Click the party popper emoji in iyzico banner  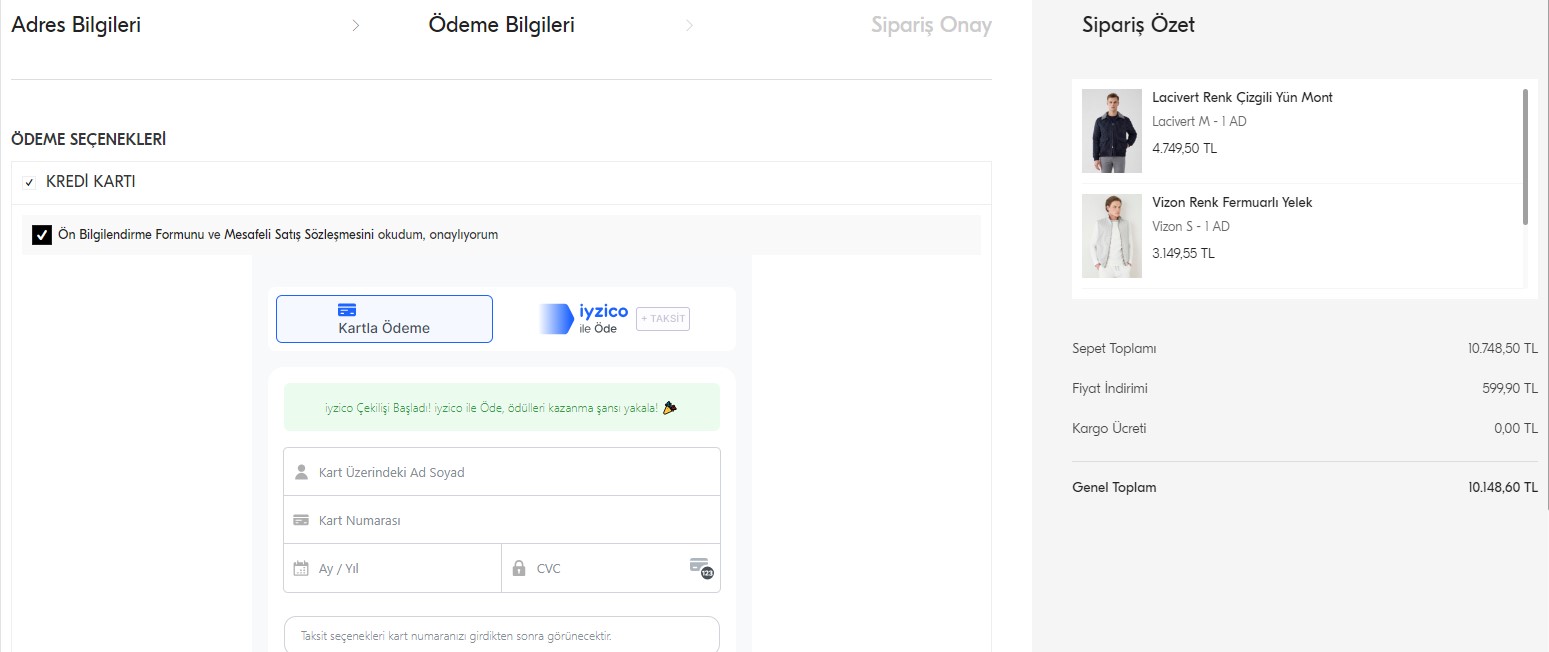click(669, 408)
